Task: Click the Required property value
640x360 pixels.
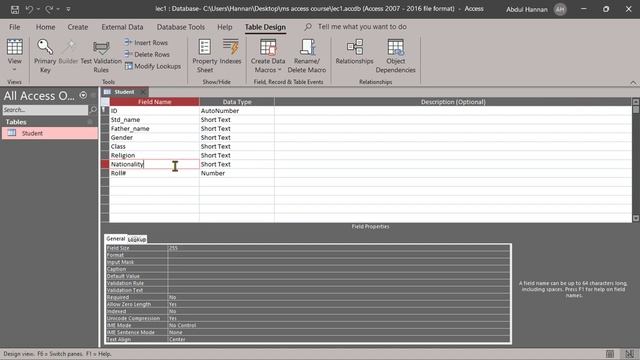Action: (x=338, y=297)
